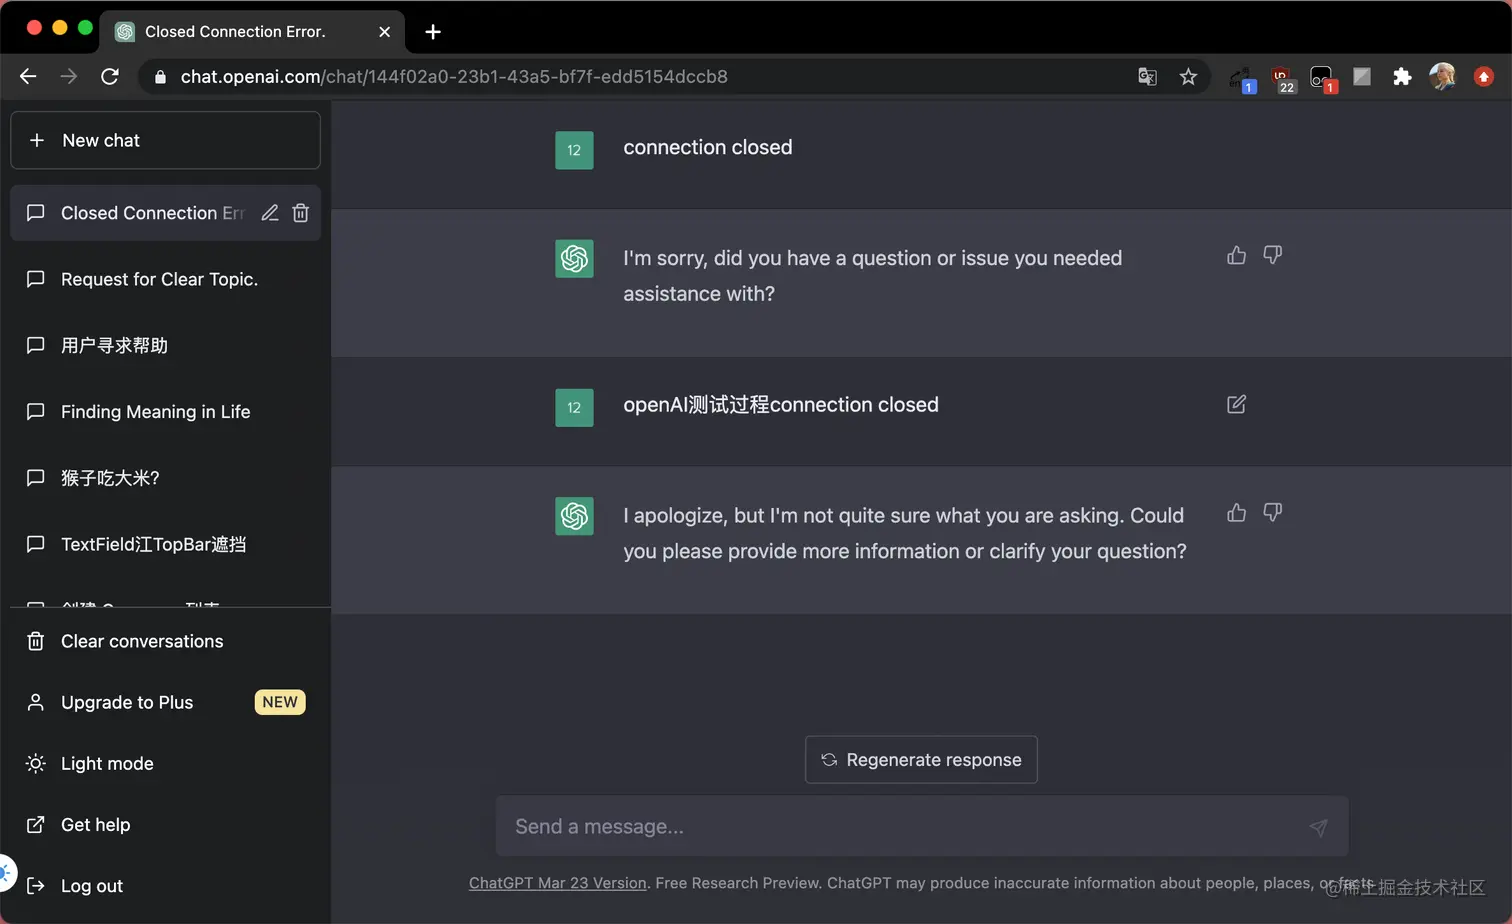Reload the page with refresh icon
Image resolution: width=1512 pixels, height=924 pixels.
coord(110,77)
